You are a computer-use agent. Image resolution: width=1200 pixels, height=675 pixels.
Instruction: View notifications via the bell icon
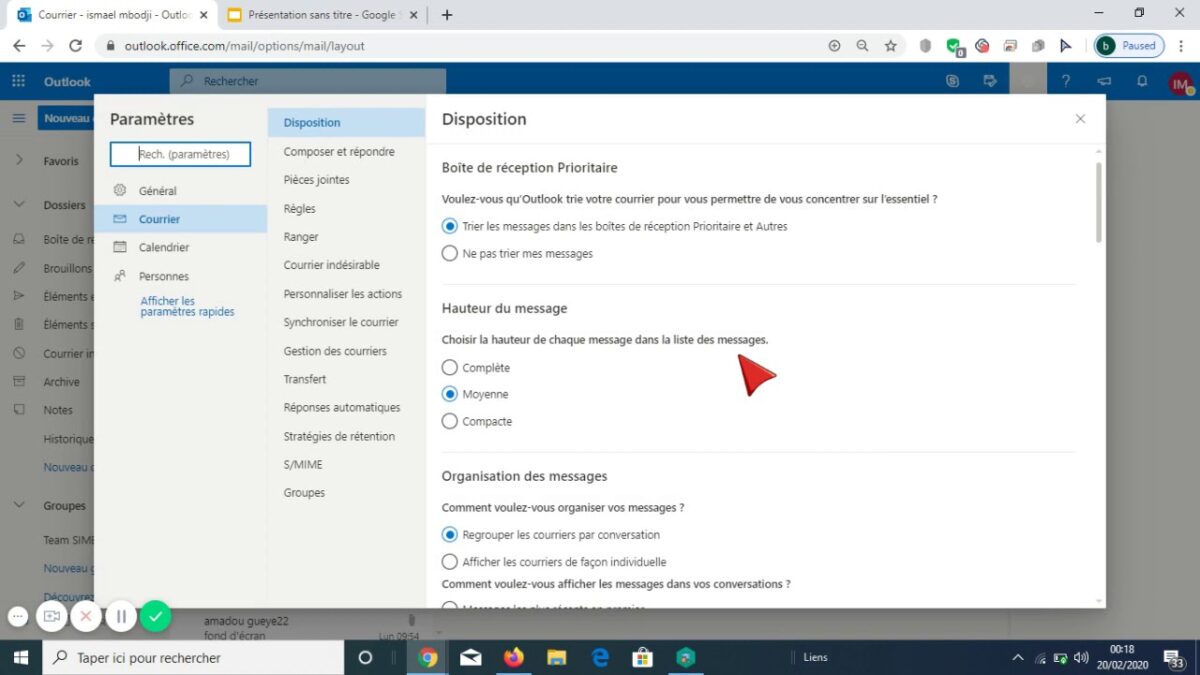coord(1141,80)
